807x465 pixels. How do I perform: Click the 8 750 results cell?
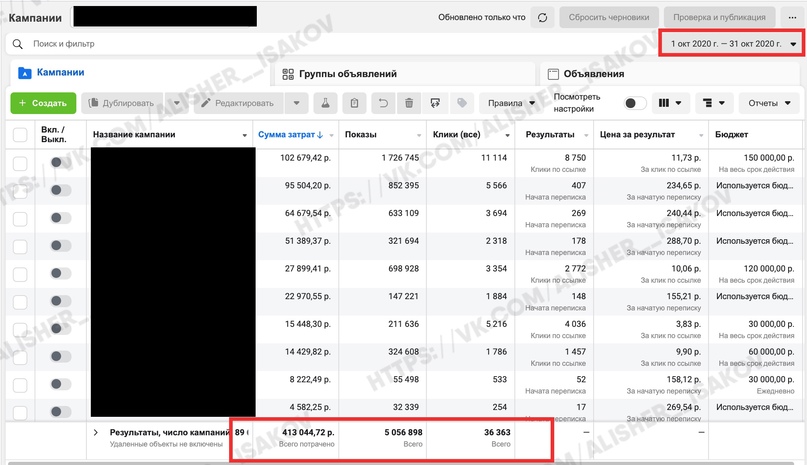coord(575,158)
